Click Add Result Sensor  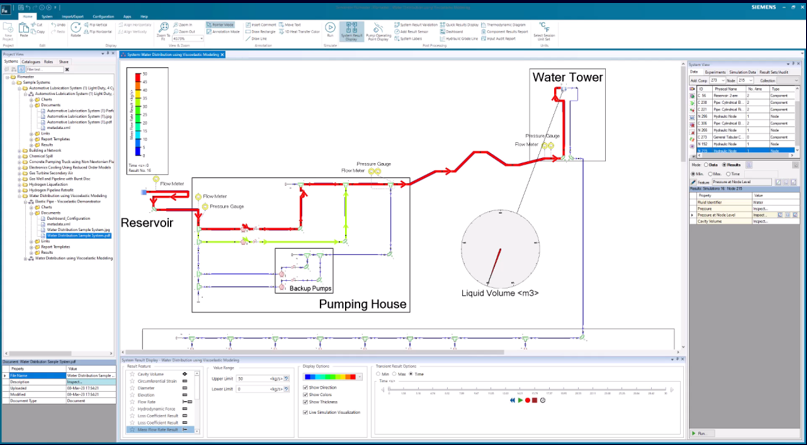pyautogui.click(x=411, y=31)
